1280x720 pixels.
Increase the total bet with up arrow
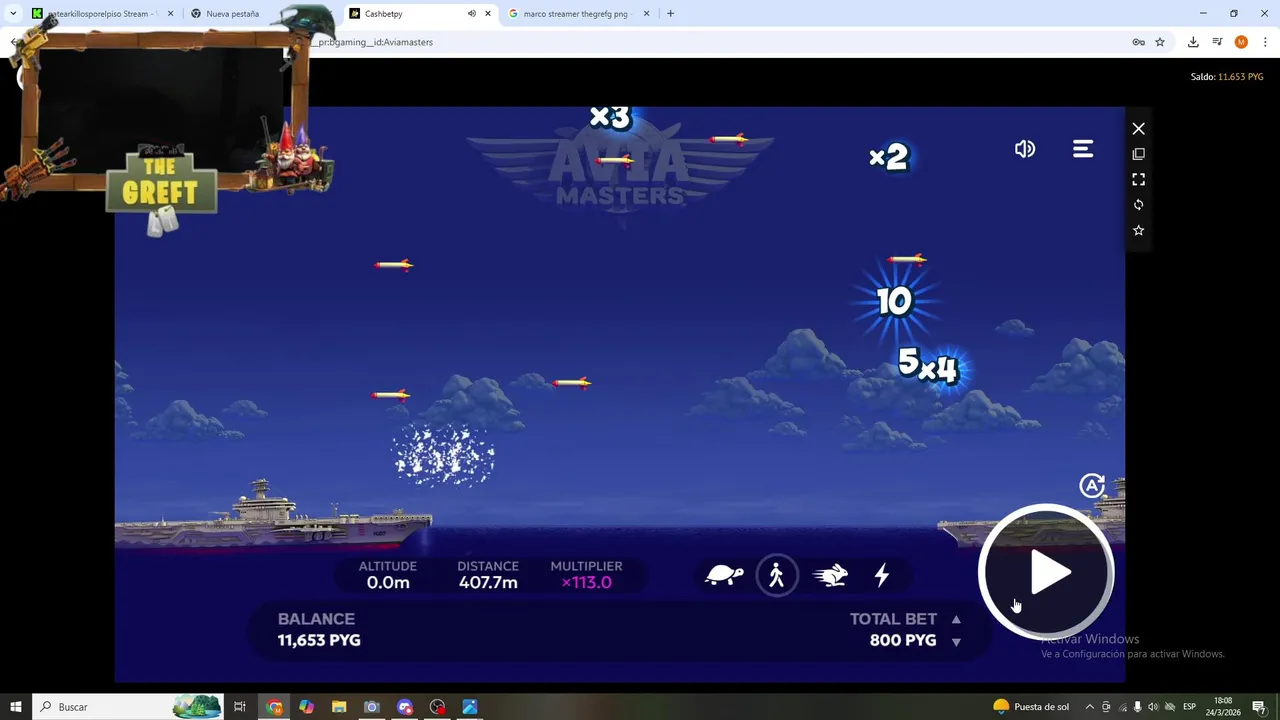coord(956,619)
